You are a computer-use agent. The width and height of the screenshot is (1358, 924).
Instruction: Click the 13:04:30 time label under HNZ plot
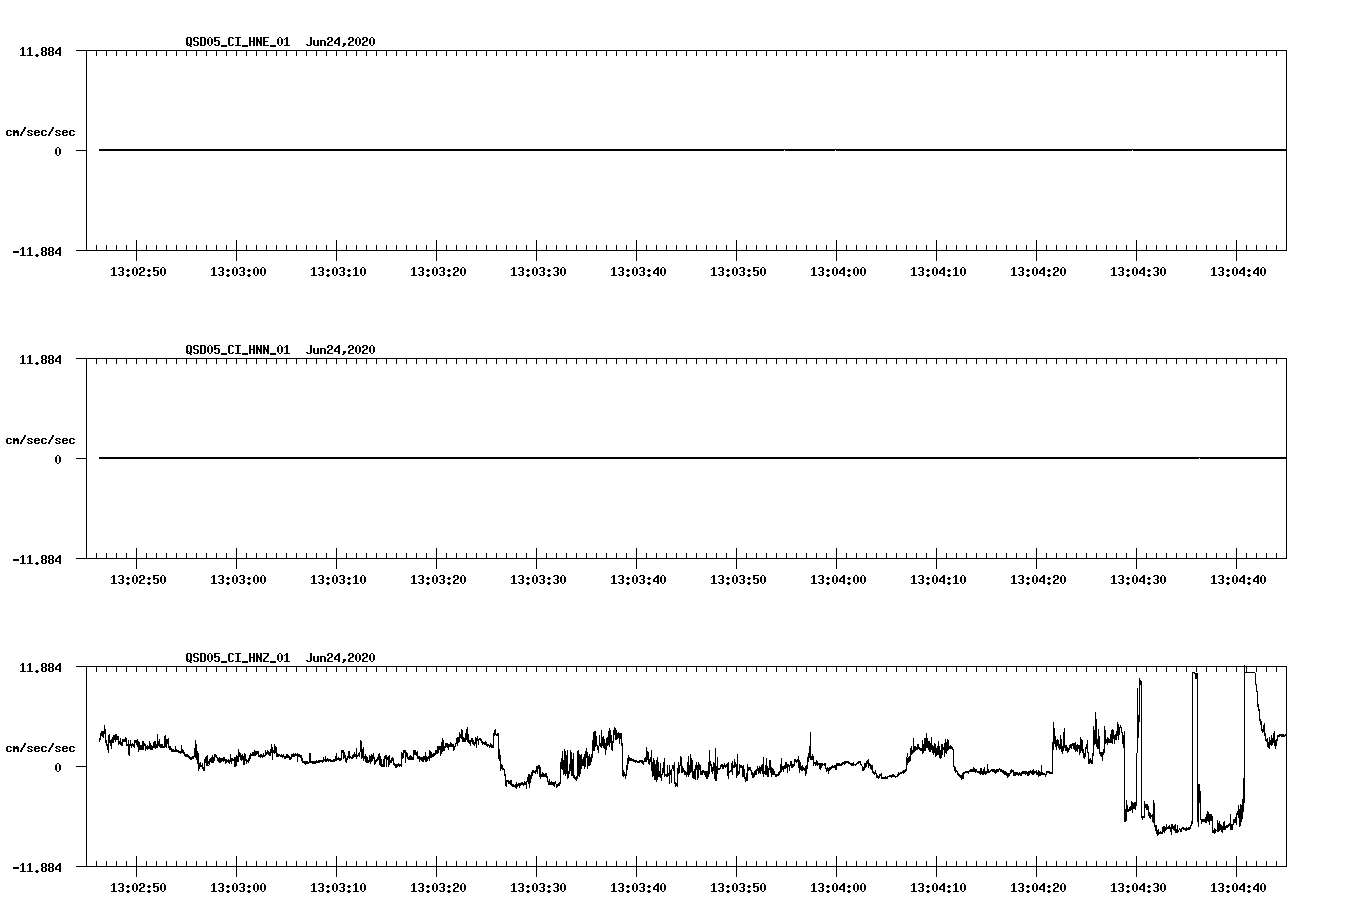[1138, 888]
